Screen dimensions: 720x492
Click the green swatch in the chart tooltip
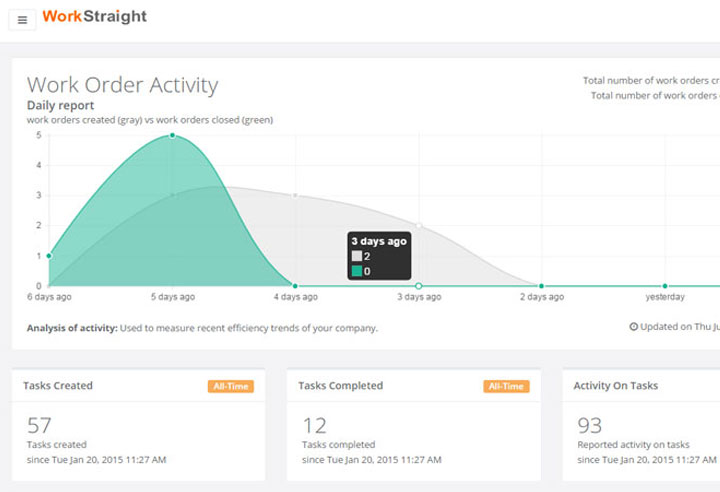point(357,271)
